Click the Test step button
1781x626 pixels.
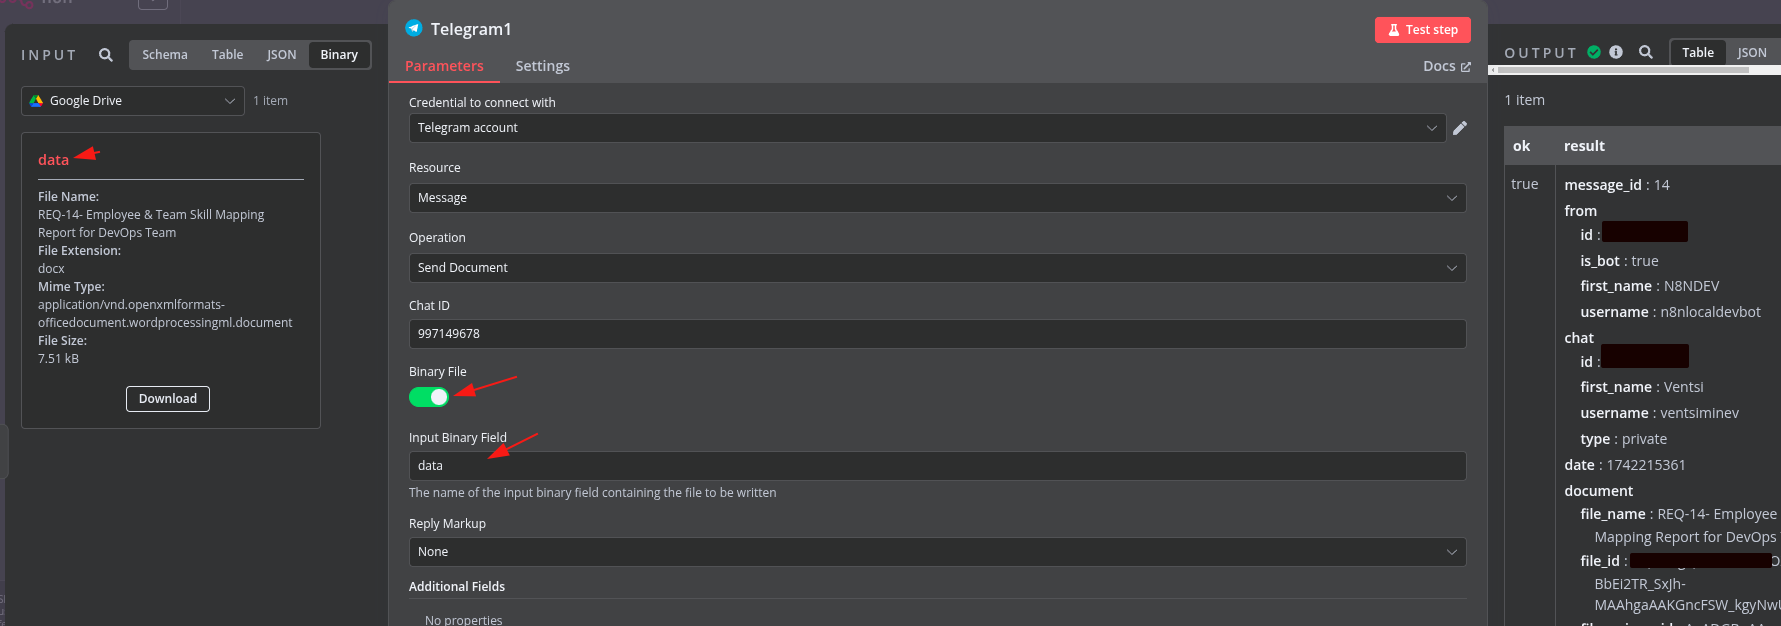[x=1422, y=30]
